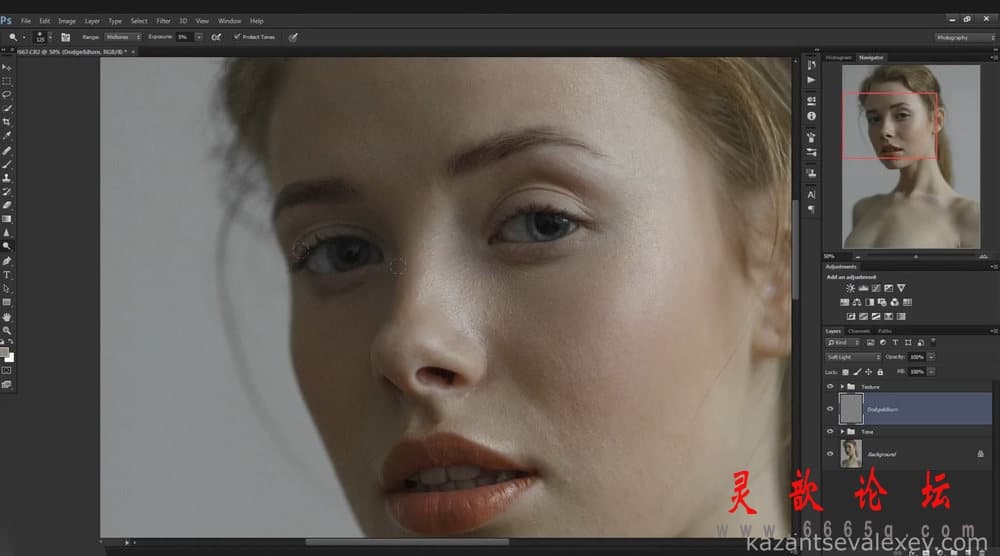Select the Rectangle shape tool
The height and width of the screenshot is (556, 1000).
(6, 302)
